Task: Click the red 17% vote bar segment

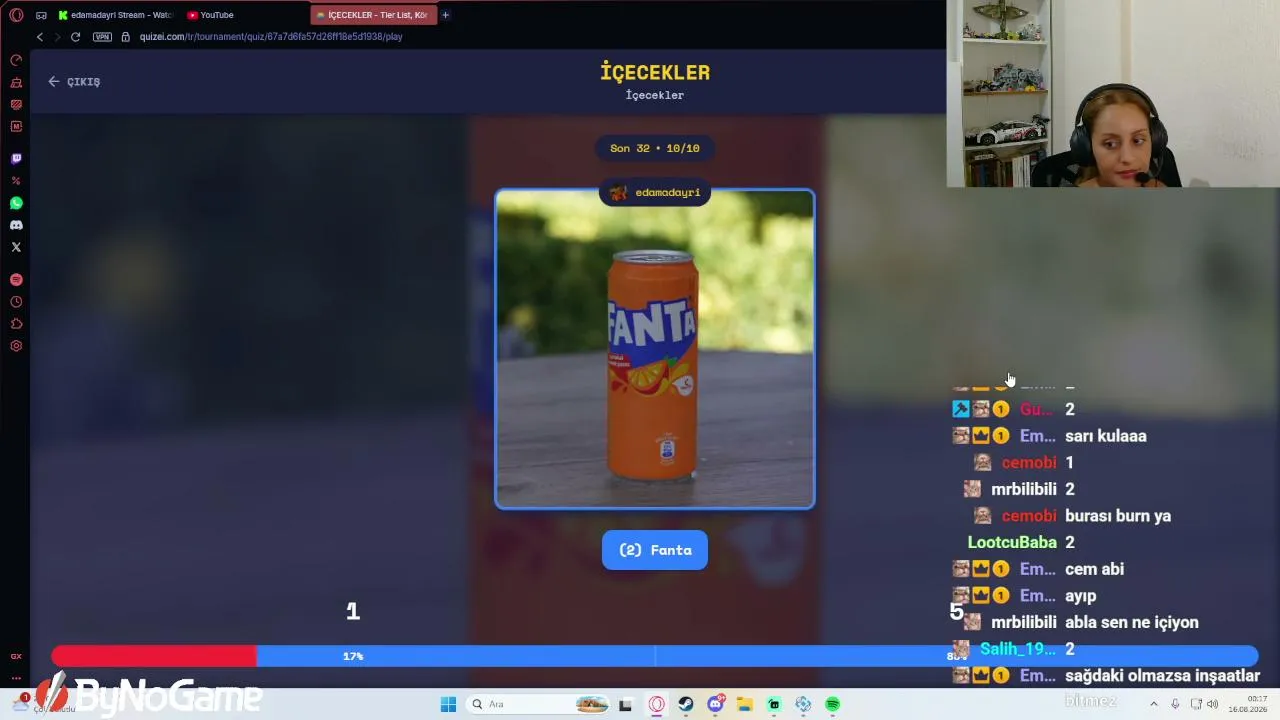Action: tap(154, 656)
